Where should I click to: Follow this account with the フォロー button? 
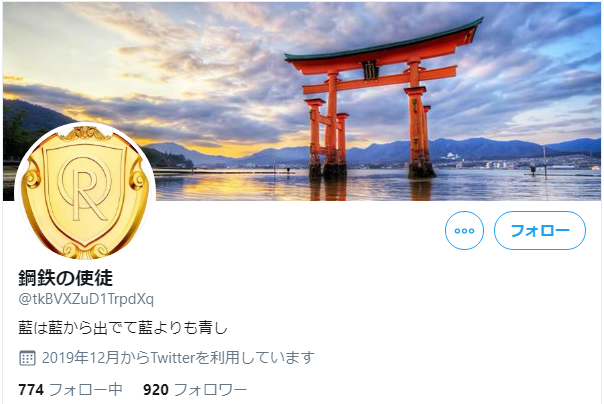540,230
